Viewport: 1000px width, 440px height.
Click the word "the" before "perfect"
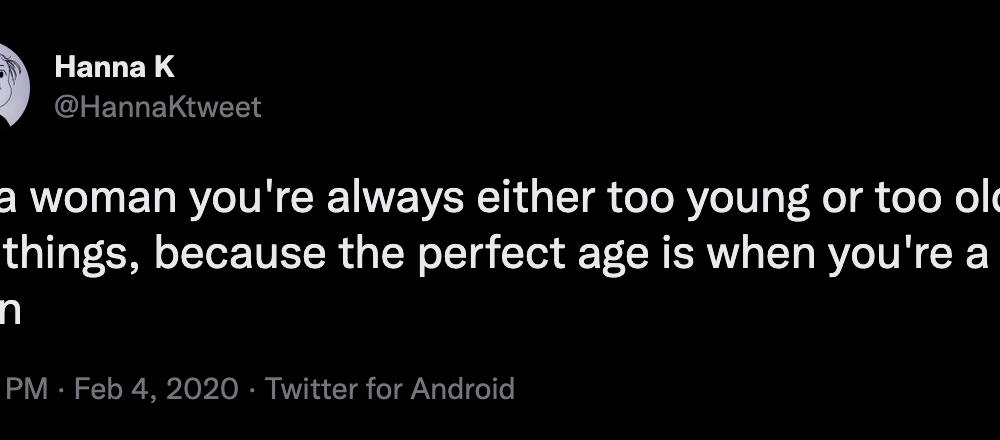click(x=371, y=253)
